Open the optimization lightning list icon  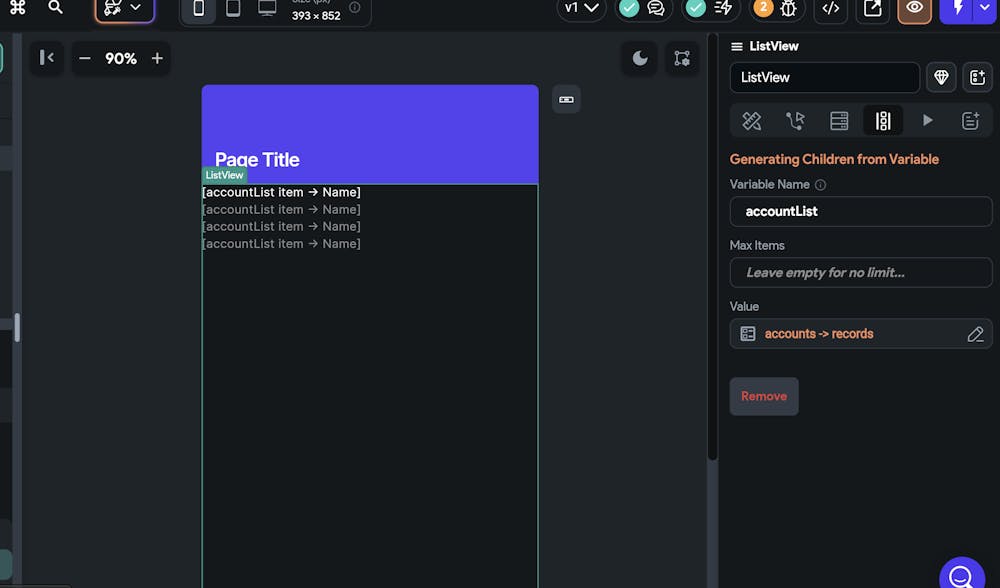[x=723, y=8]
